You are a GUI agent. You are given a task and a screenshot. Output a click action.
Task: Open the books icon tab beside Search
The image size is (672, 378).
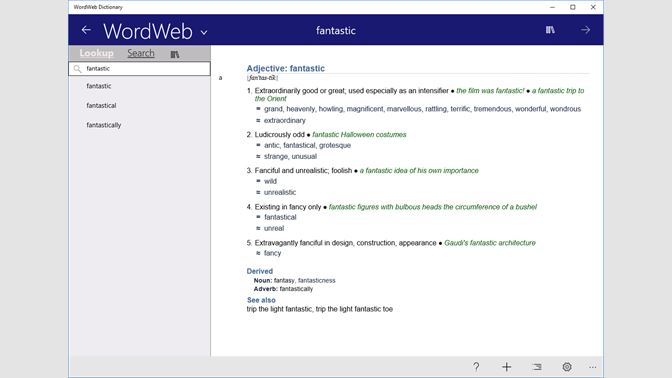(175, 54)
